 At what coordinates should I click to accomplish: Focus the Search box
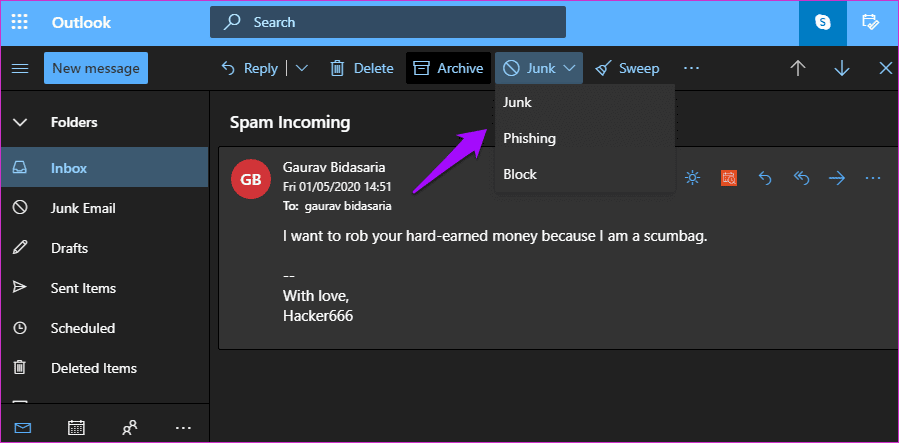(388, 22)
